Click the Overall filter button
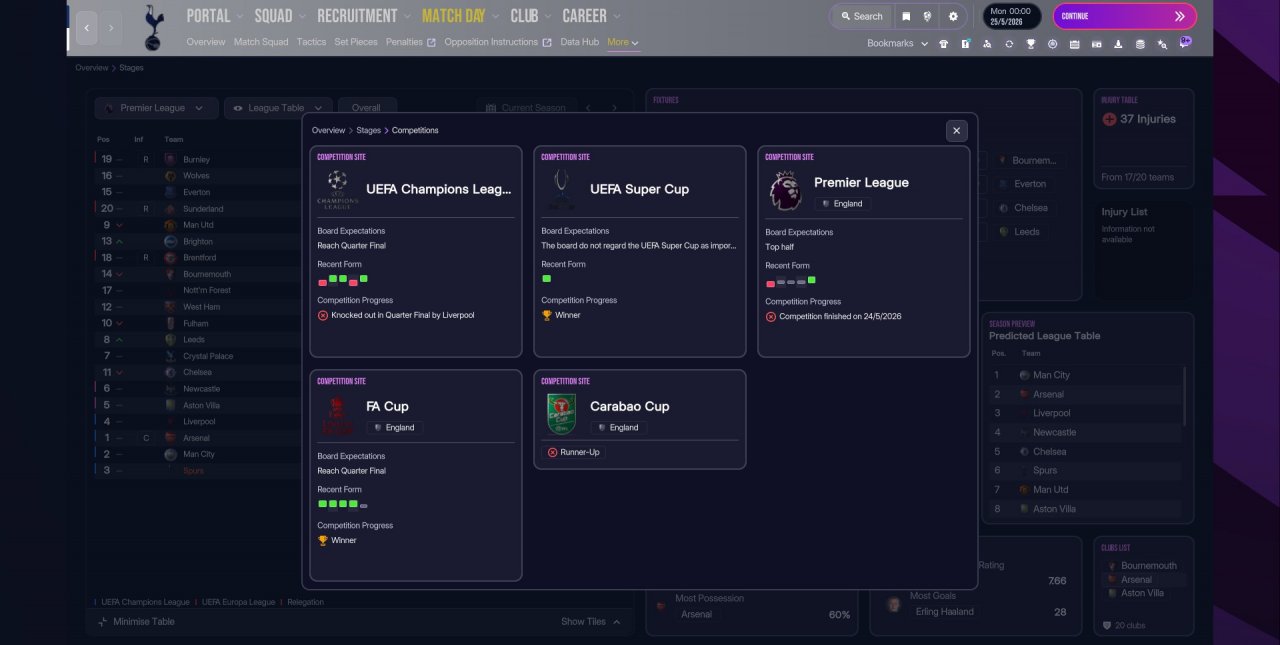The width and height of the screenshot is (1280, 645). 367,108
